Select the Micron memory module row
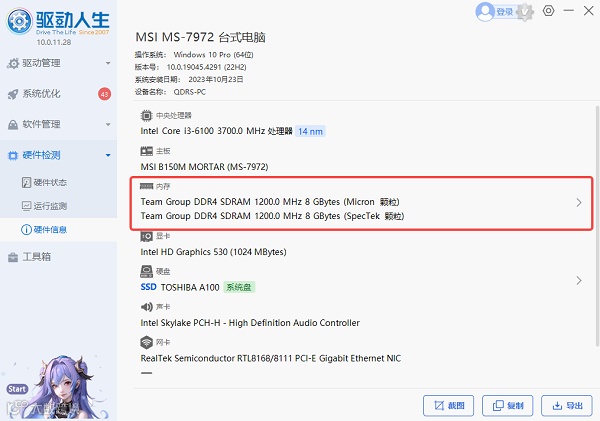Viewport: 600px width, 421px height. tap(270, 202)
